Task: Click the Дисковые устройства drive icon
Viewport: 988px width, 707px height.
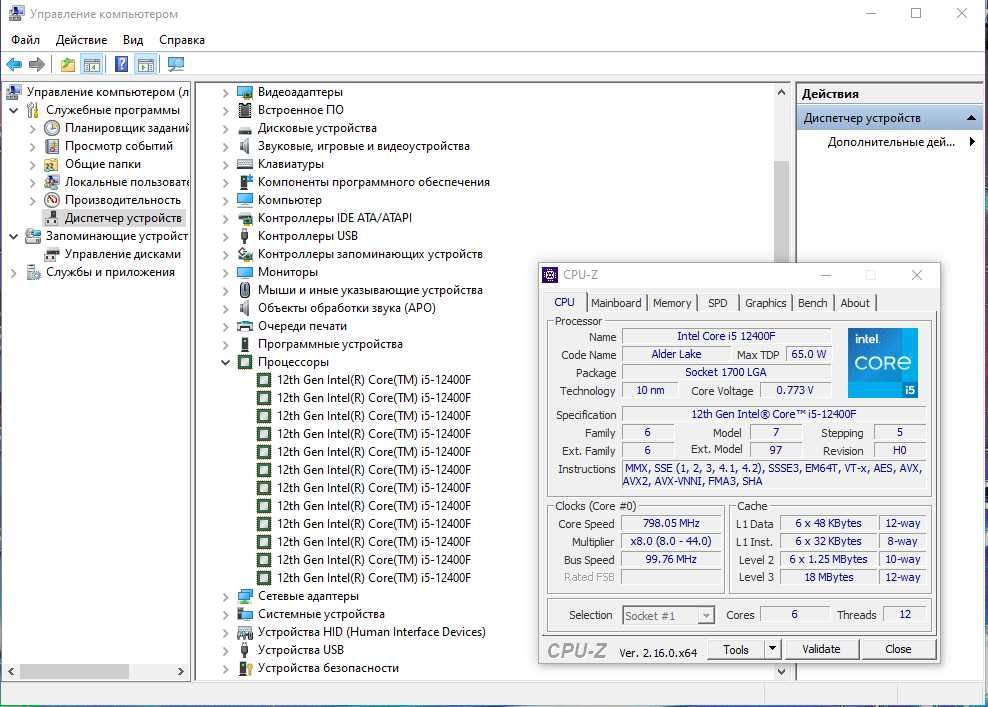Action: point(244,129)
